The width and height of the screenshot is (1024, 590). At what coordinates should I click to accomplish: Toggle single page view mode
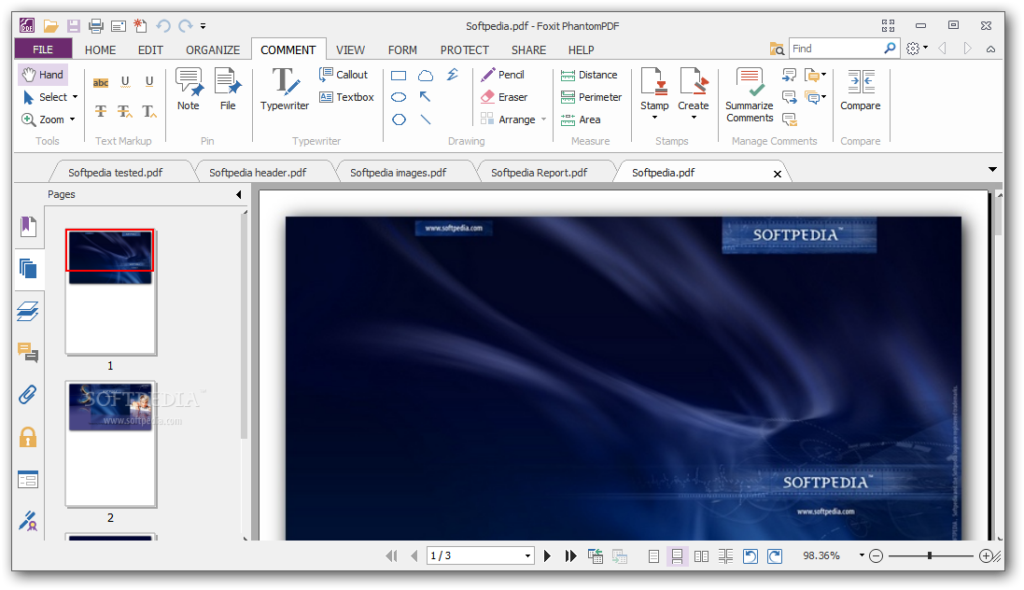pyautogui.click(x=654, y=556)
